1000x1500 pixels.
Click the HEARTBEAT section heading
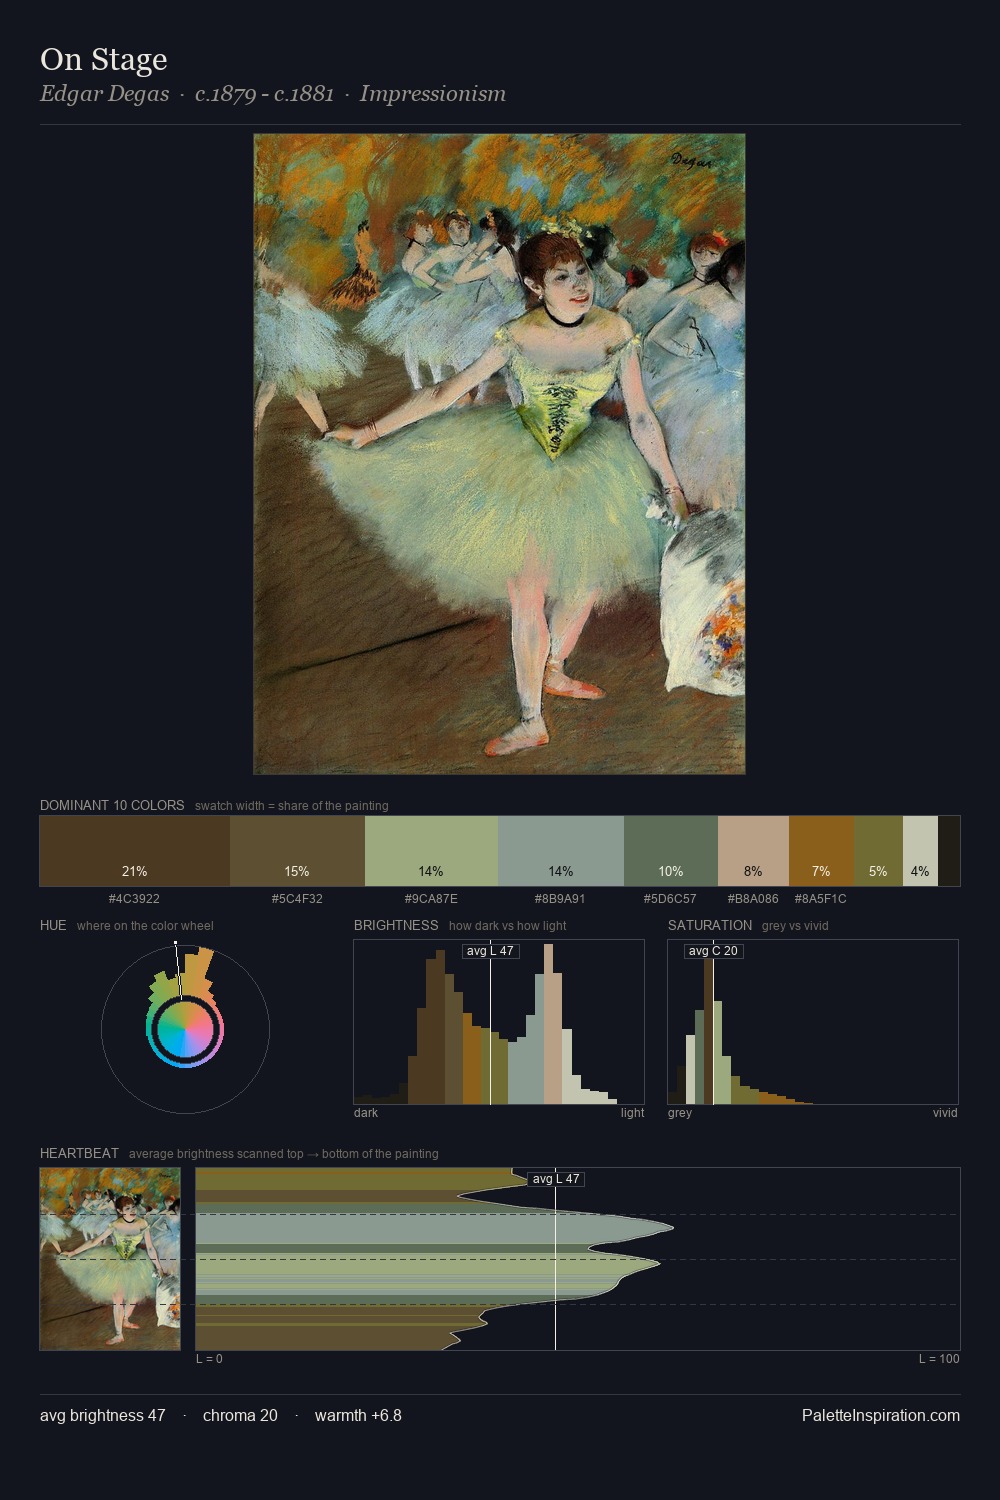click(x=79, y=1153)
